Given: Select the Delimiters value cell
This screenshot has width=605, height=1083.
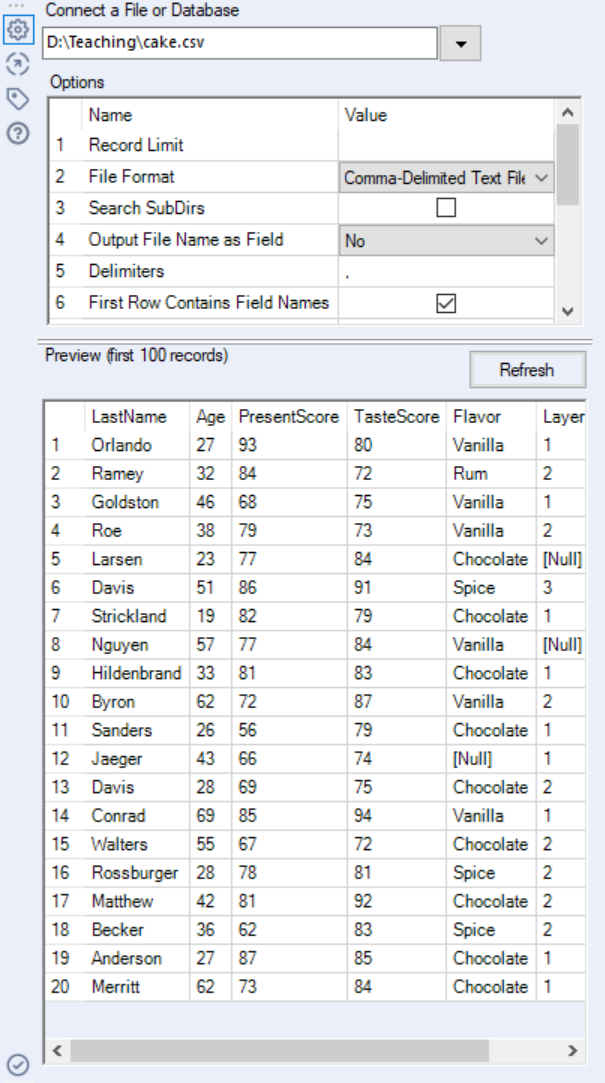Looking at the screenshot, I should [x=445, y=272].
